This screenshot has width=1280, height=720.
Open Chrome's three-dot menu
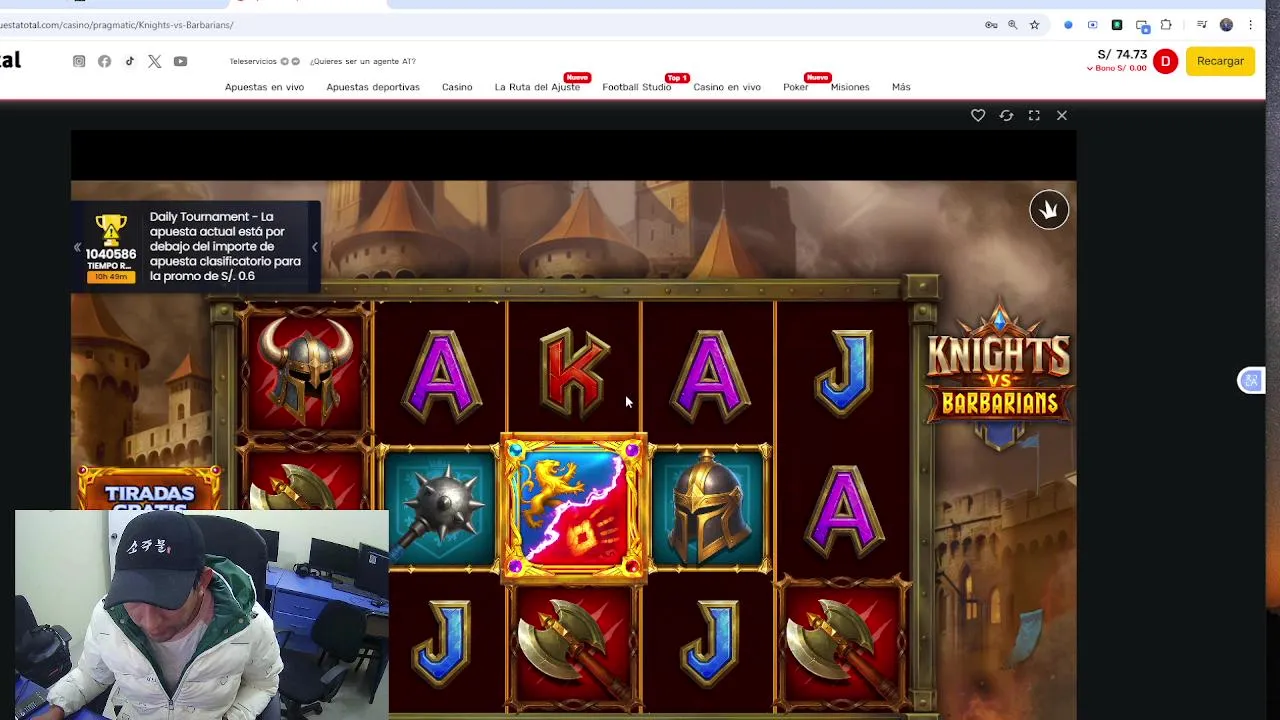1250,25
